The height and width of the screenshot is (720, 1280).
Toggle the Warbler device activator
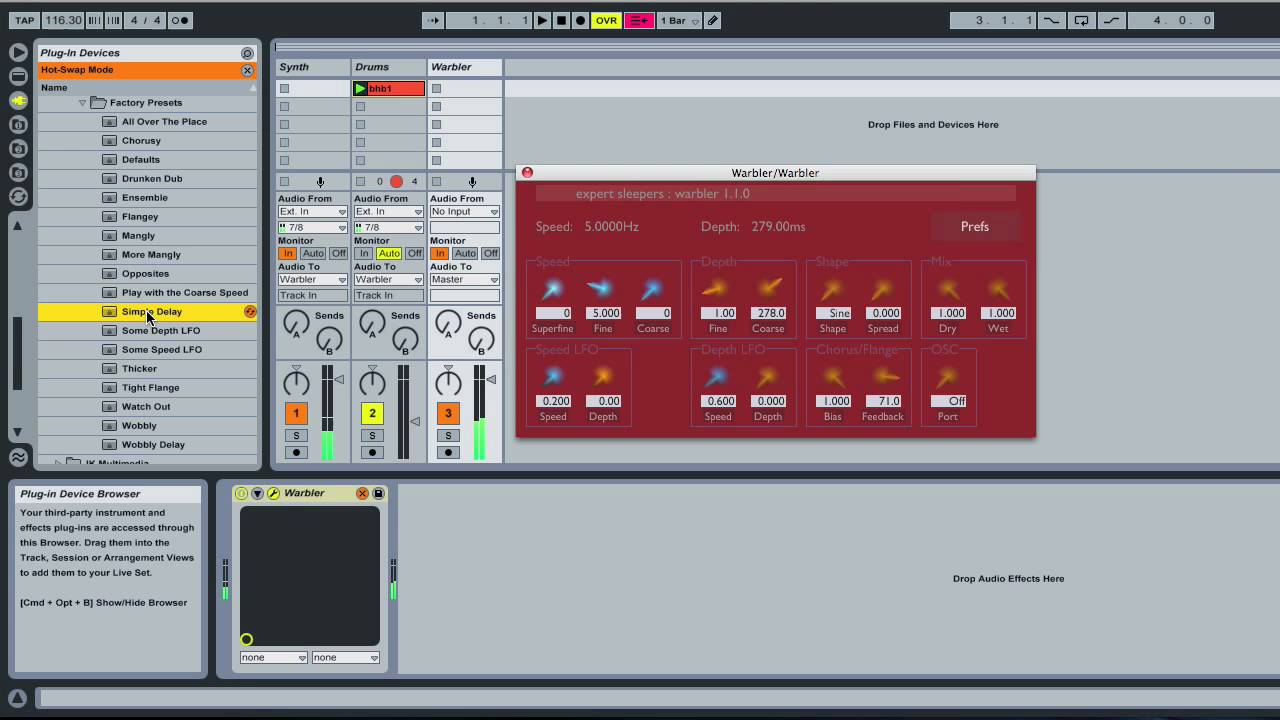(241, 494)
